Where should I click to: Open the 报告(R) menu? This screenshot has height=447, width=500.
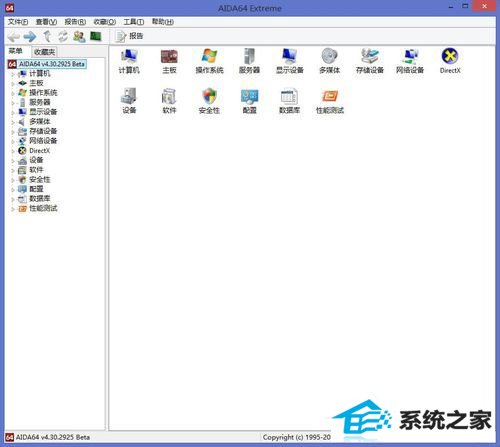(75, 22)
